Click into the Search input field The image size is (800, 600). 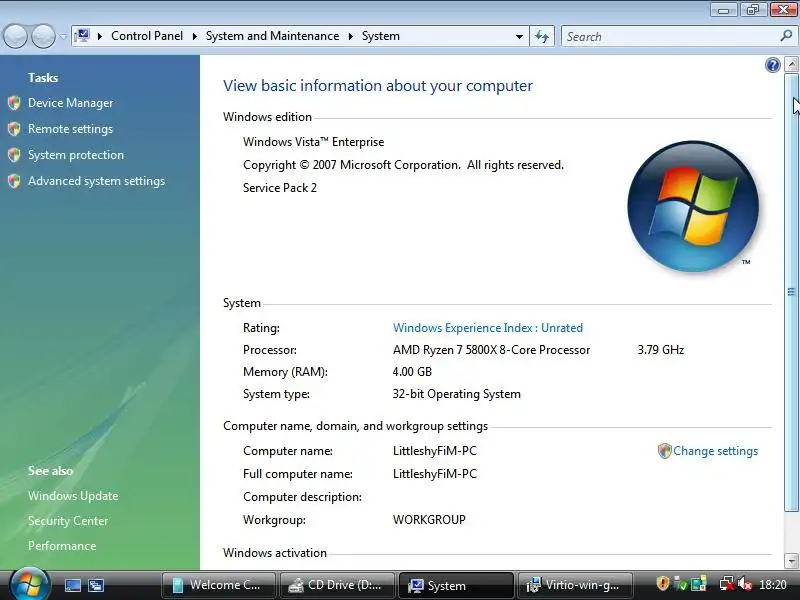(x=671, y=37)
